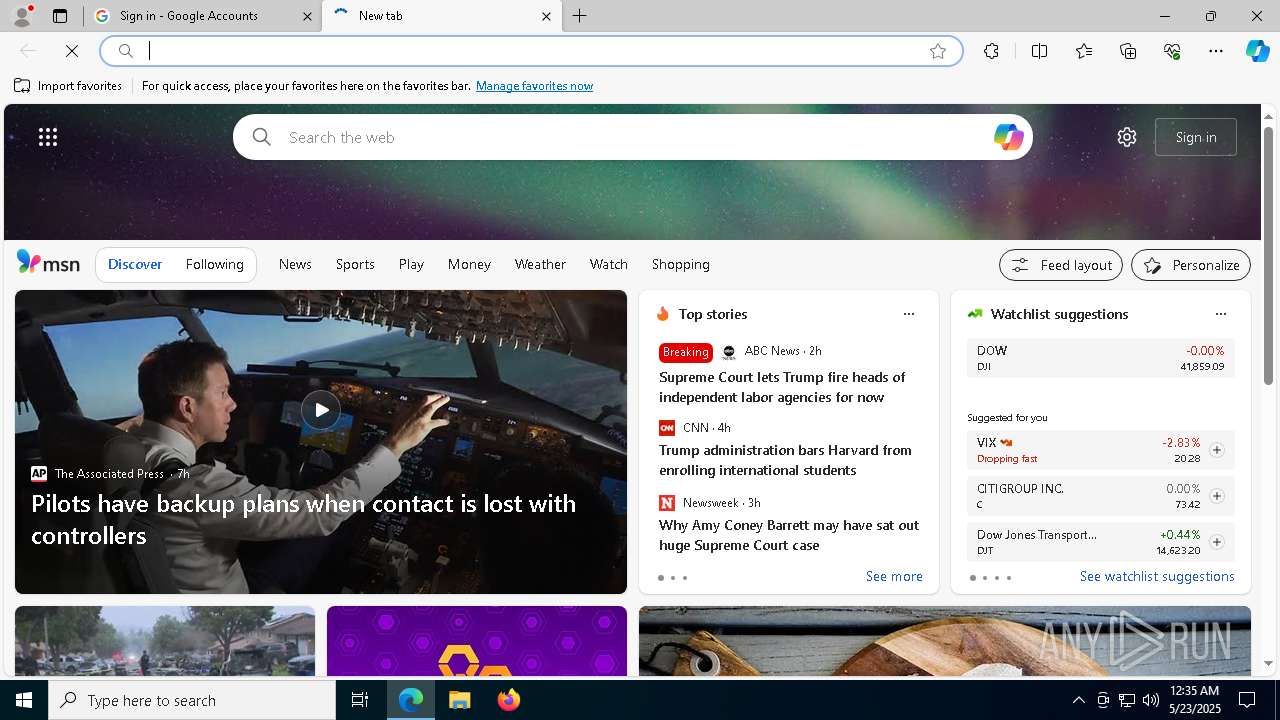Screen dimensions: 1280x720
Task: Click See more in Top stories
Action: pos(894,576)
